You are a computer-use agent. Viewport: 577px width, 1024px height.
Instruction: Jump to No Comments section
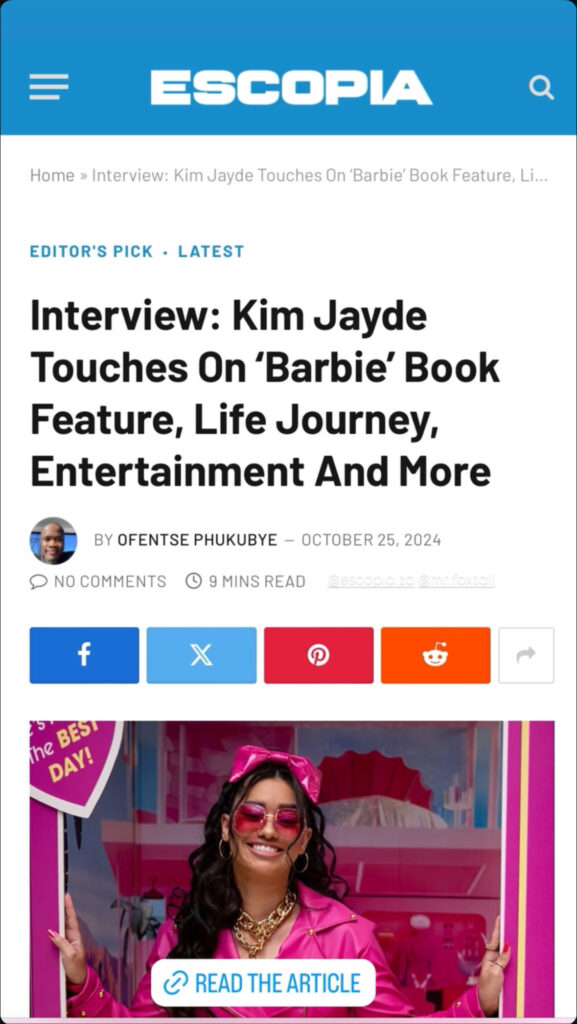tap(99, 581)
